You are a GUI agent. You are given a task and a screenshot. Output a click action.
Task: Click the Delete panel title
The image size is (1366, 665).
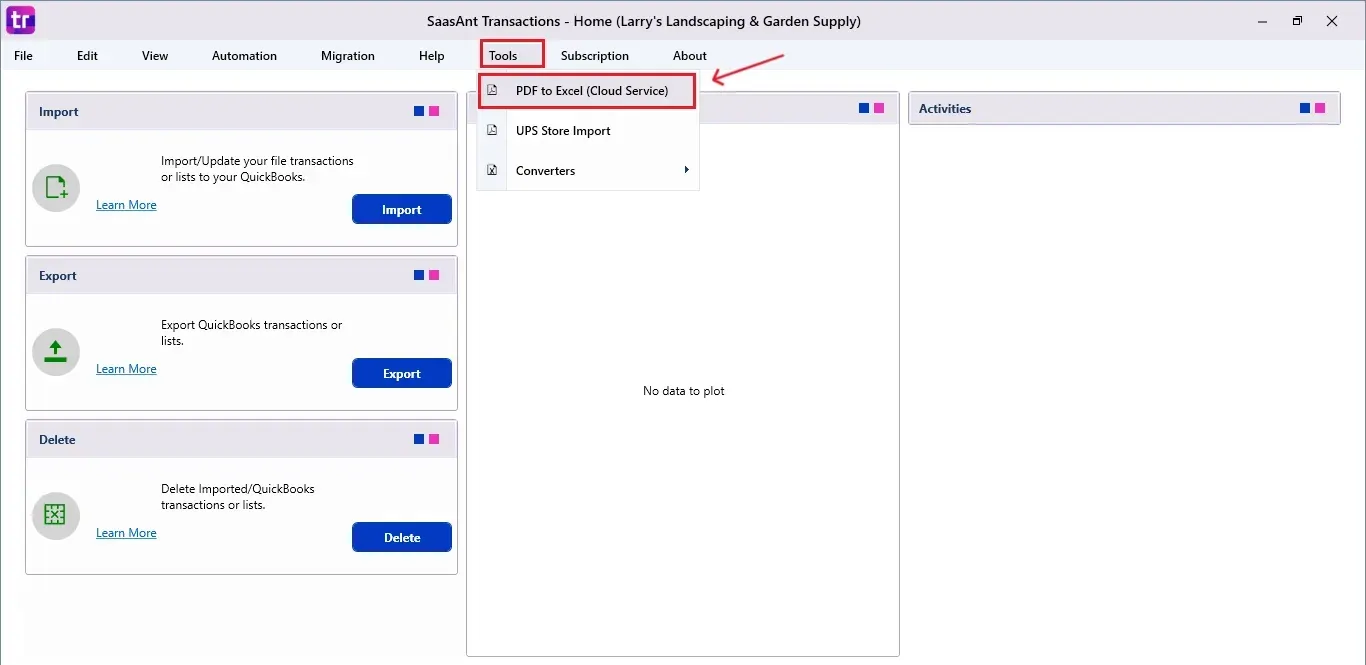click(x=57, y=440)
